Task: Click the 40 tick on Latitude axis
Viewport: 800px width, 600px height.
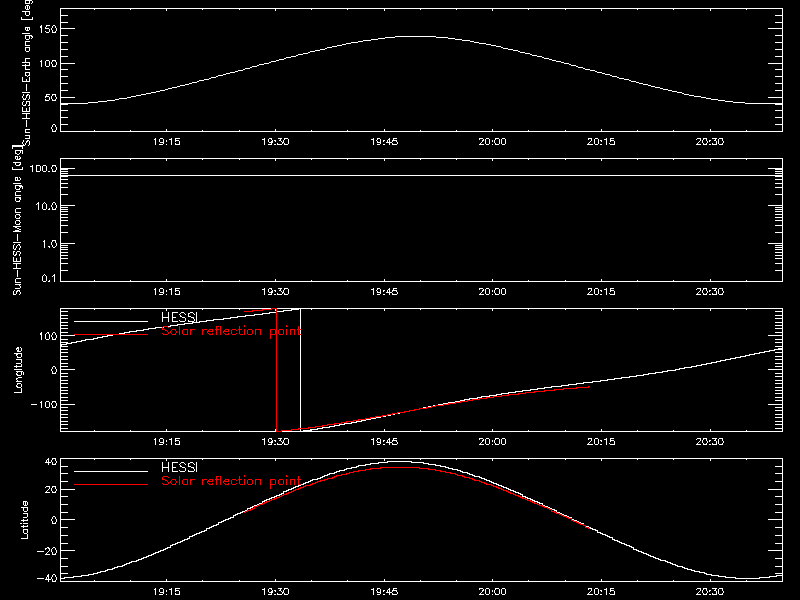Action: (51, 462)
